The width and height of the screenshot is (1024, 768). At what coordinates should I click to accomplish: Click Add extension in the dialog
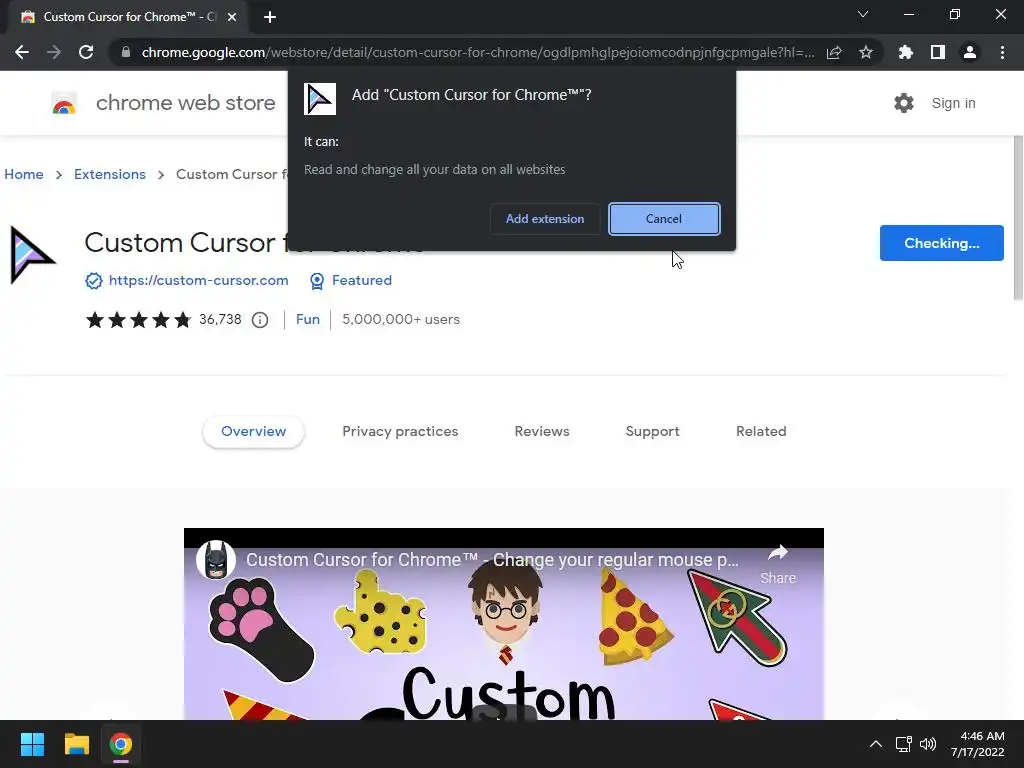coord(545,219)
